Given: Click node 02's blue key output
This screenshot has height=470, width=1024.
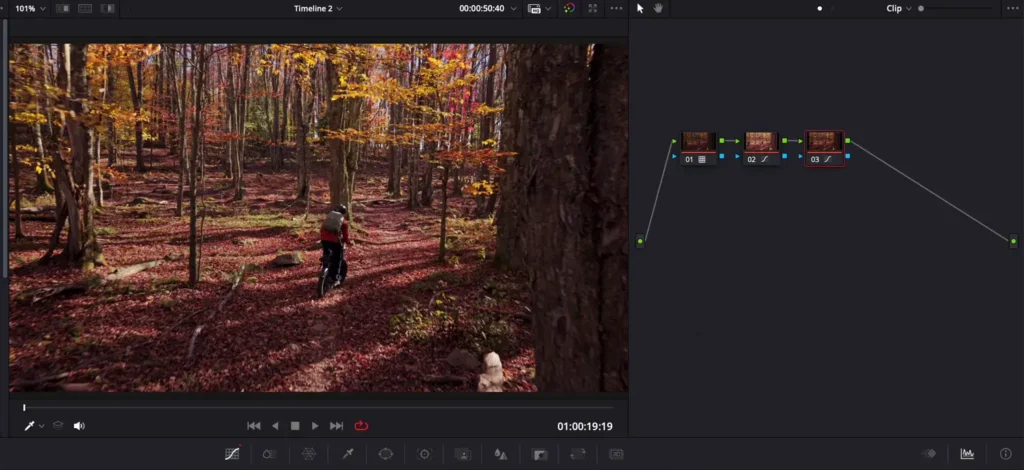Looking at the screenshot, I should pos(784,156).
